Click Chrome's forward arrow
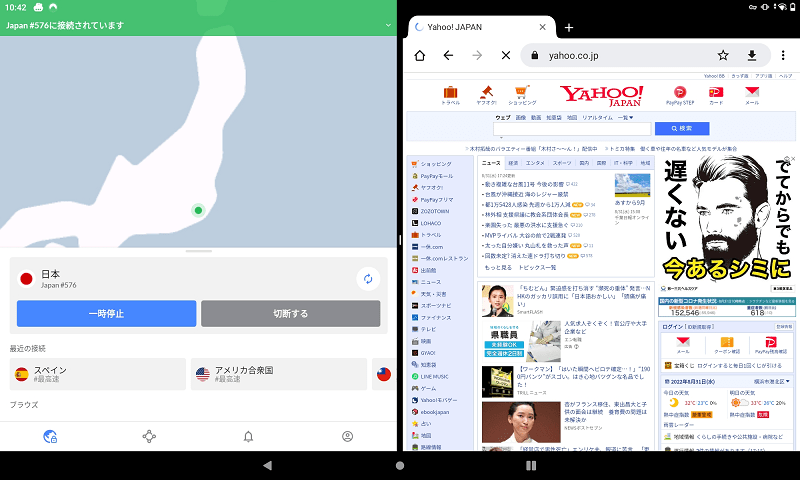The height and width of the screenshot is (480, 800). click(477, 55)
